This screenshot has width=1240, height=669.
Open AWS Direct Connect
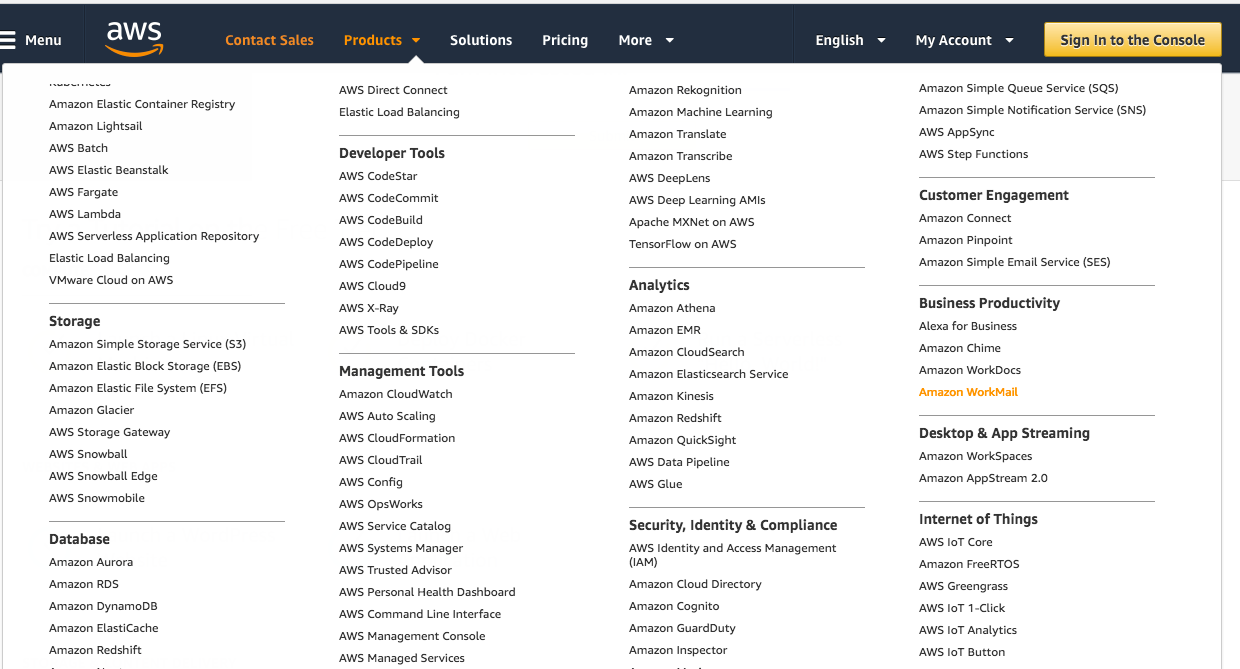(393, 90)
